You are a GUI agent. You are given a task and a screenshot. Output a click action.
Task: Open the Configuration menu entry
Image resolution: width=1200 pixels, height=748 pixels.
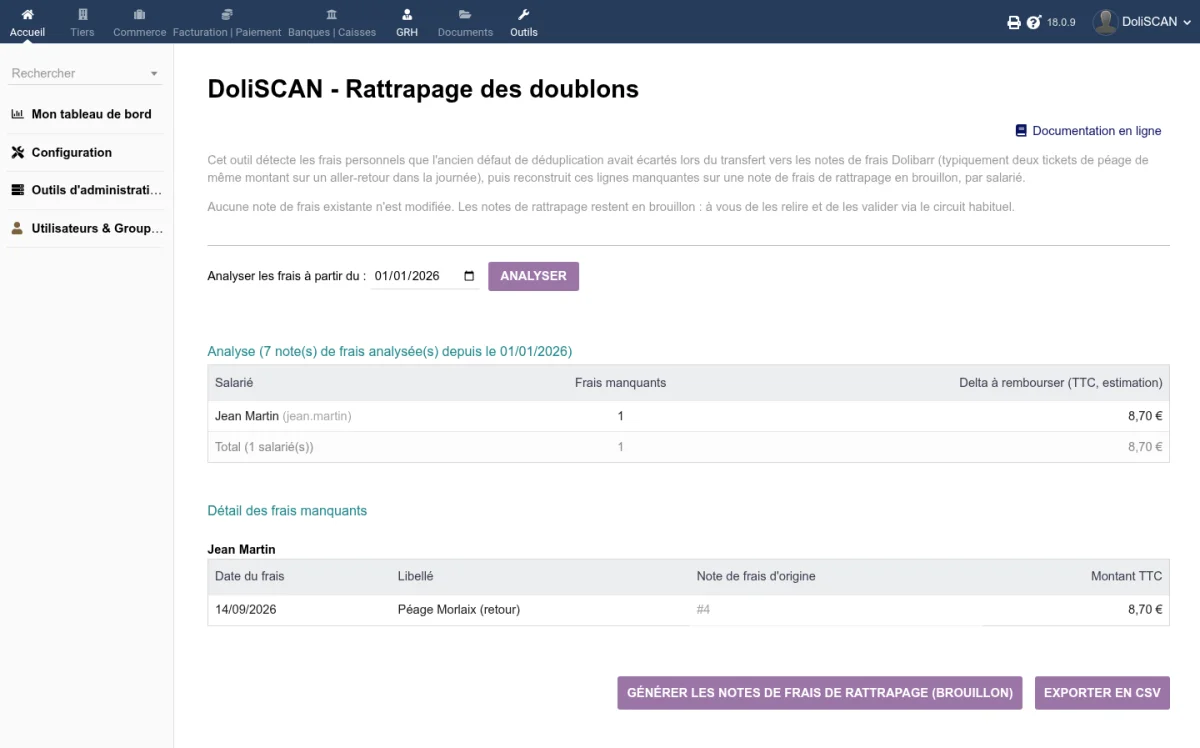click(x=72, y=152)
